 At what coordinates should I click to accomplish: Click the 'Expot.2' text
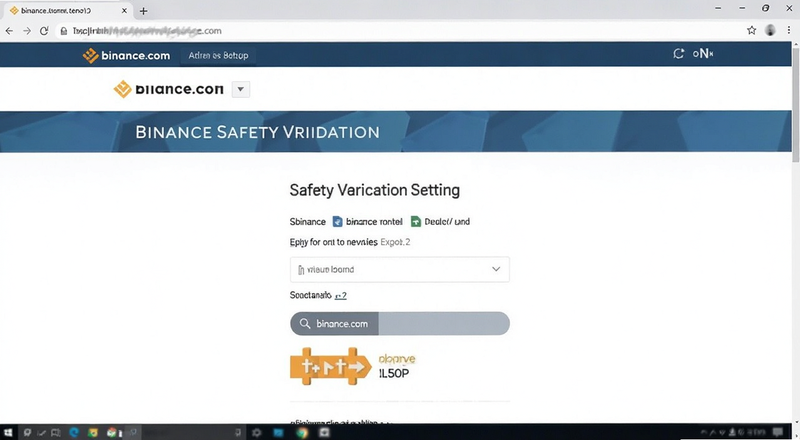pos(395,242)
